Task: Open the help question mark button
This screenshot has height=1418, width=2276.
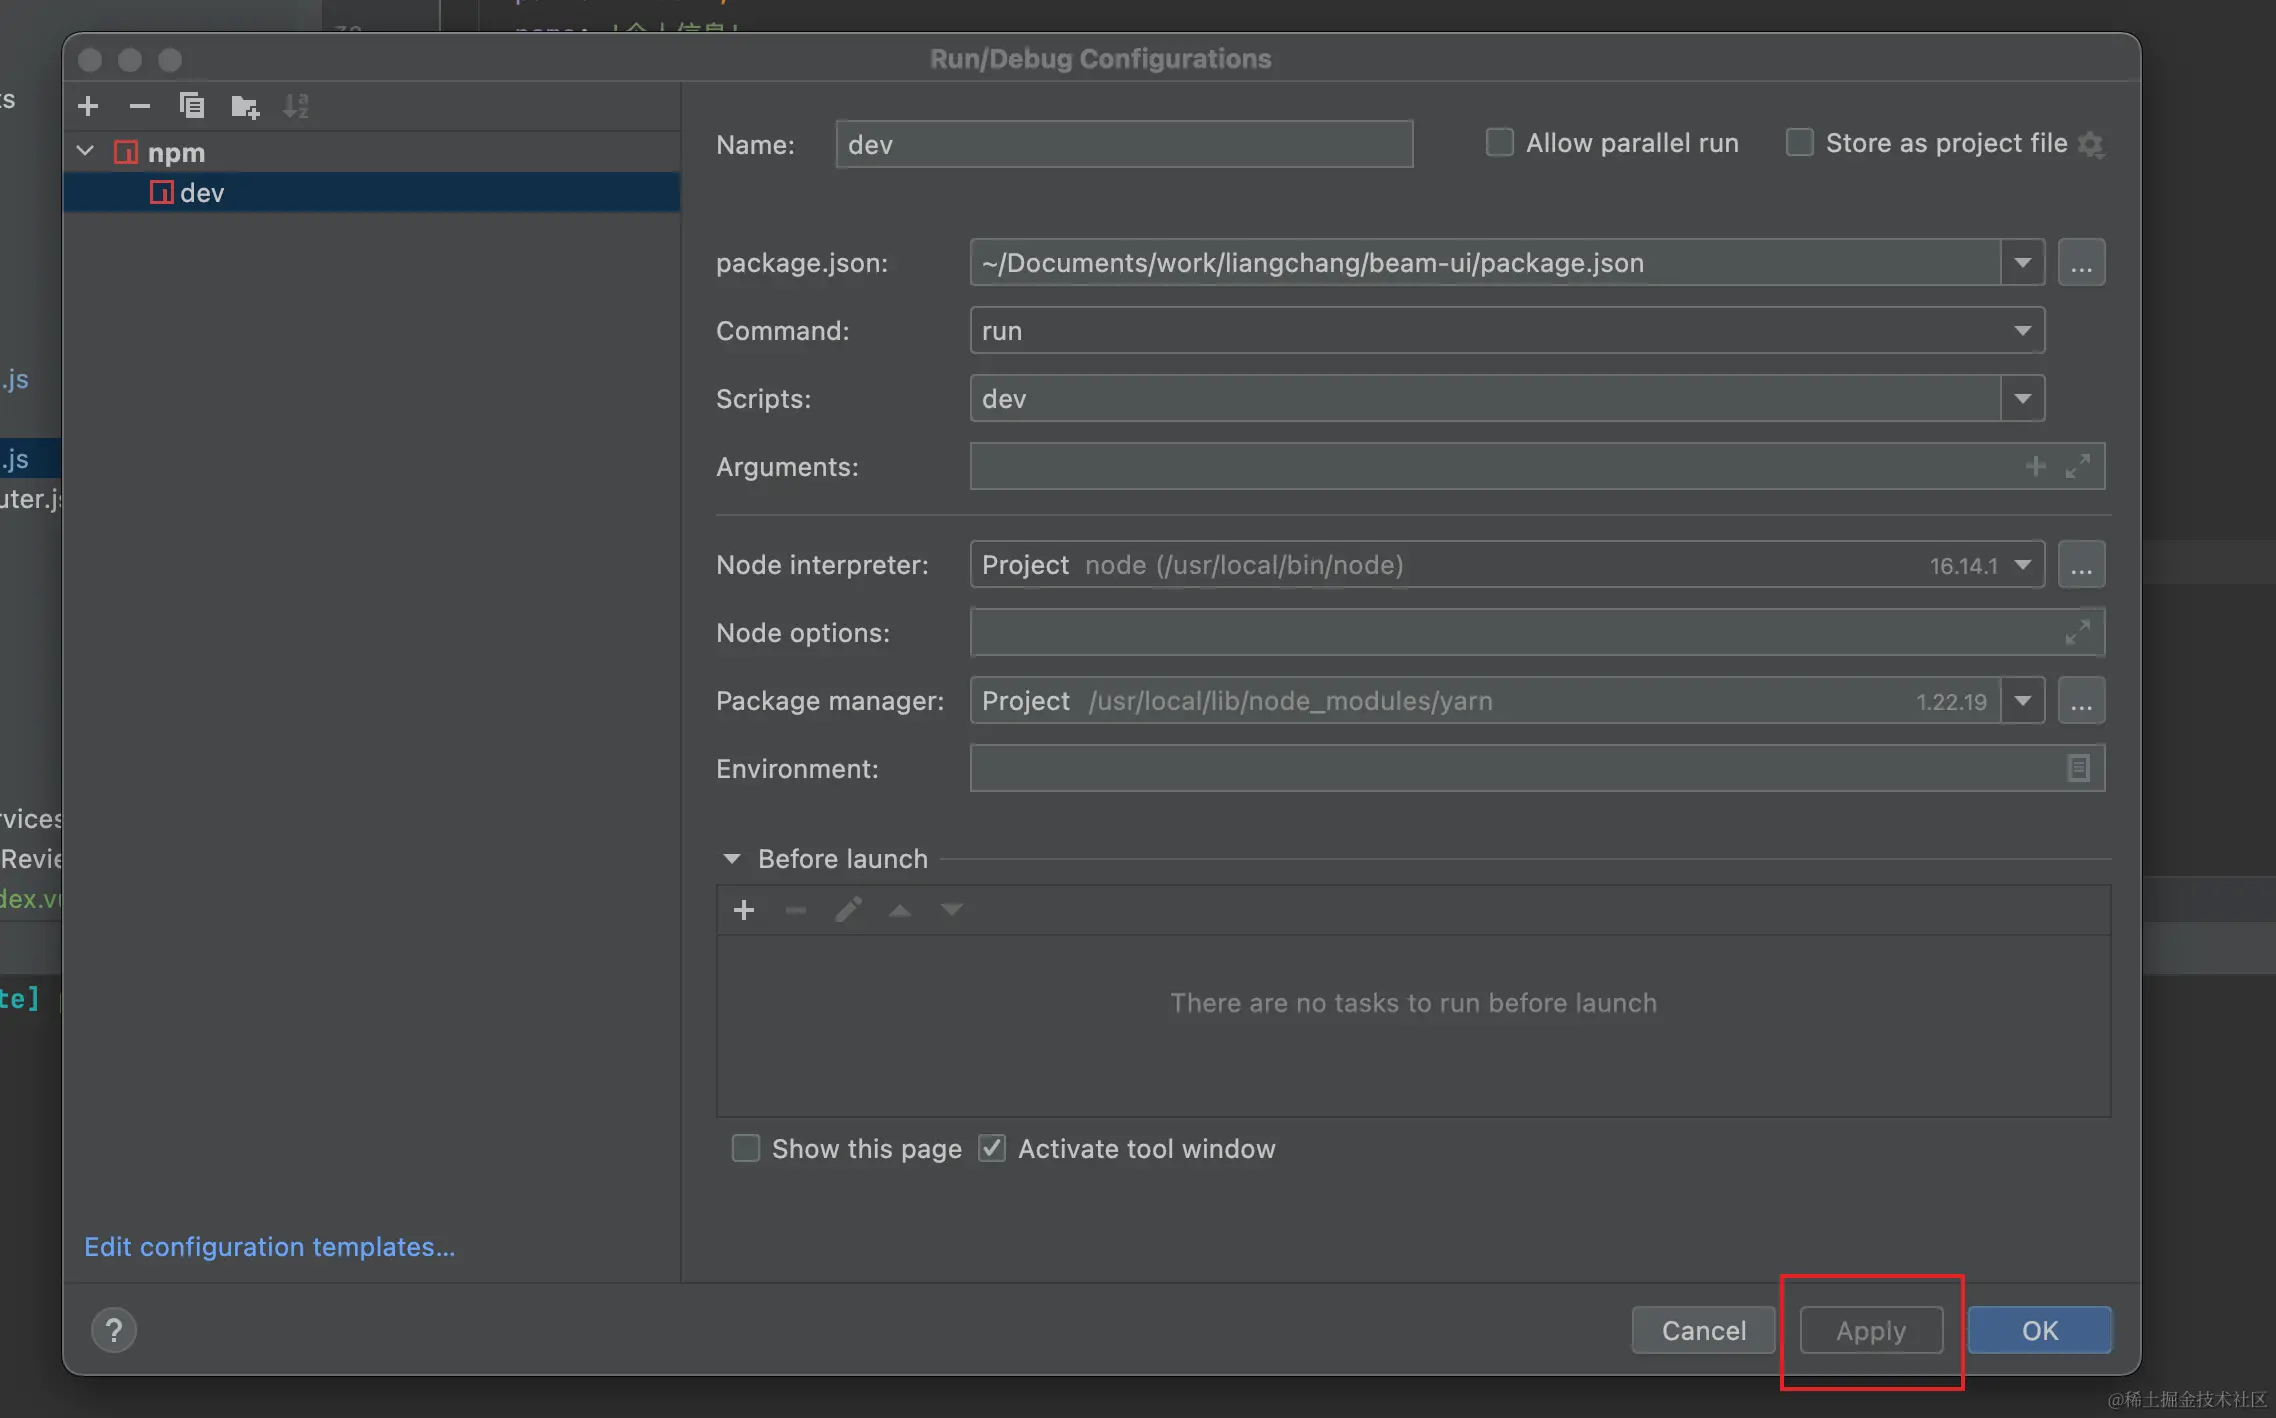Action: [x=114, y=1330]
